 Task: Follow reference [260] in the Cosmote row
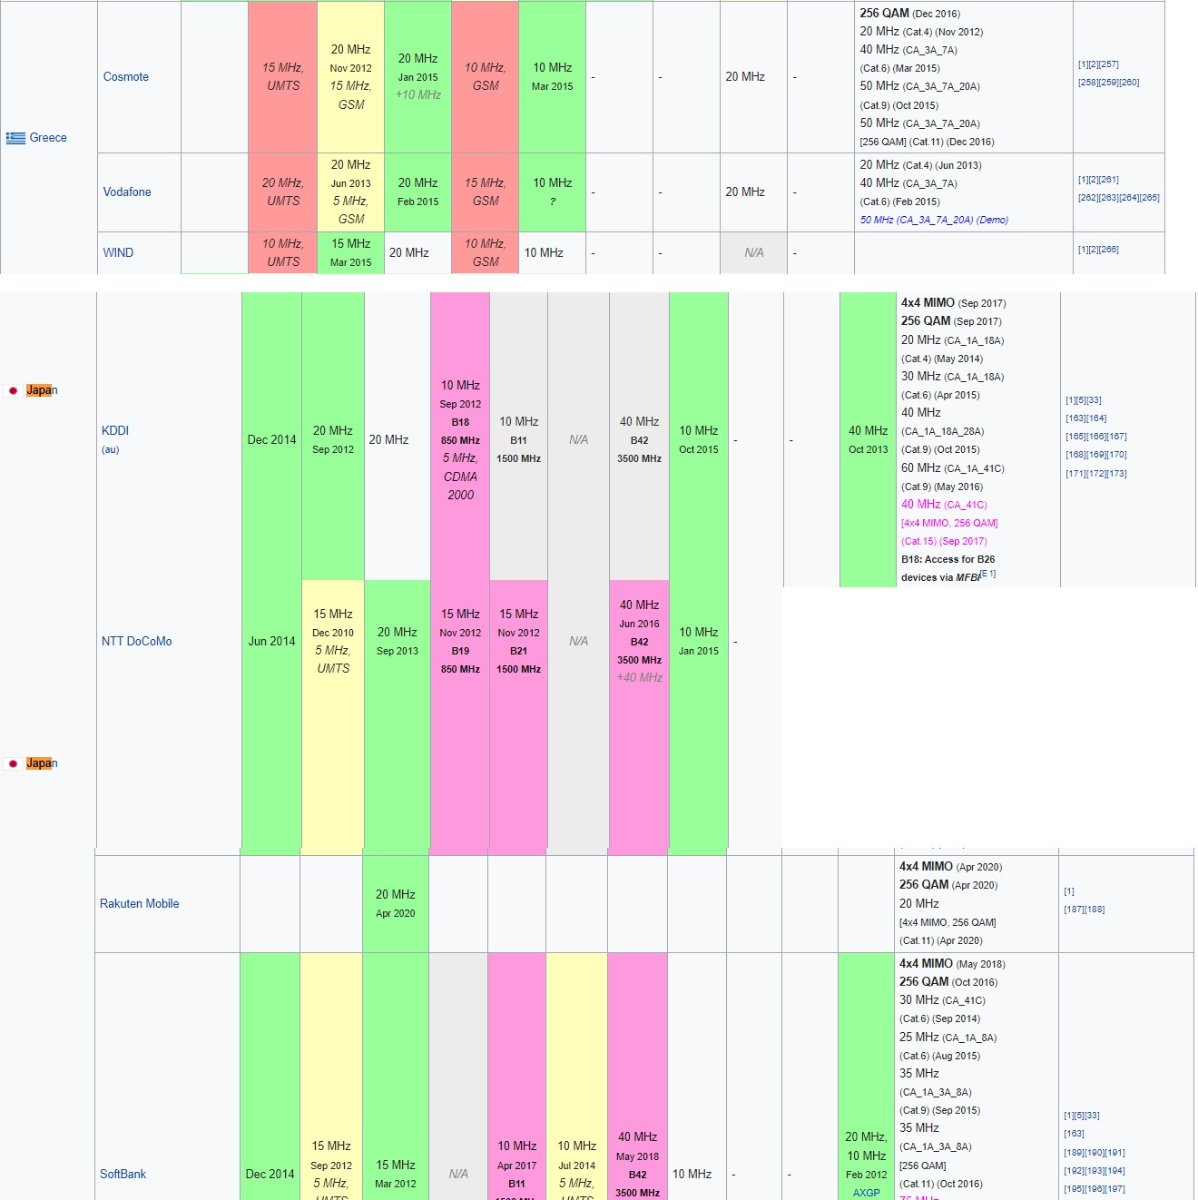pos(1129,83)
